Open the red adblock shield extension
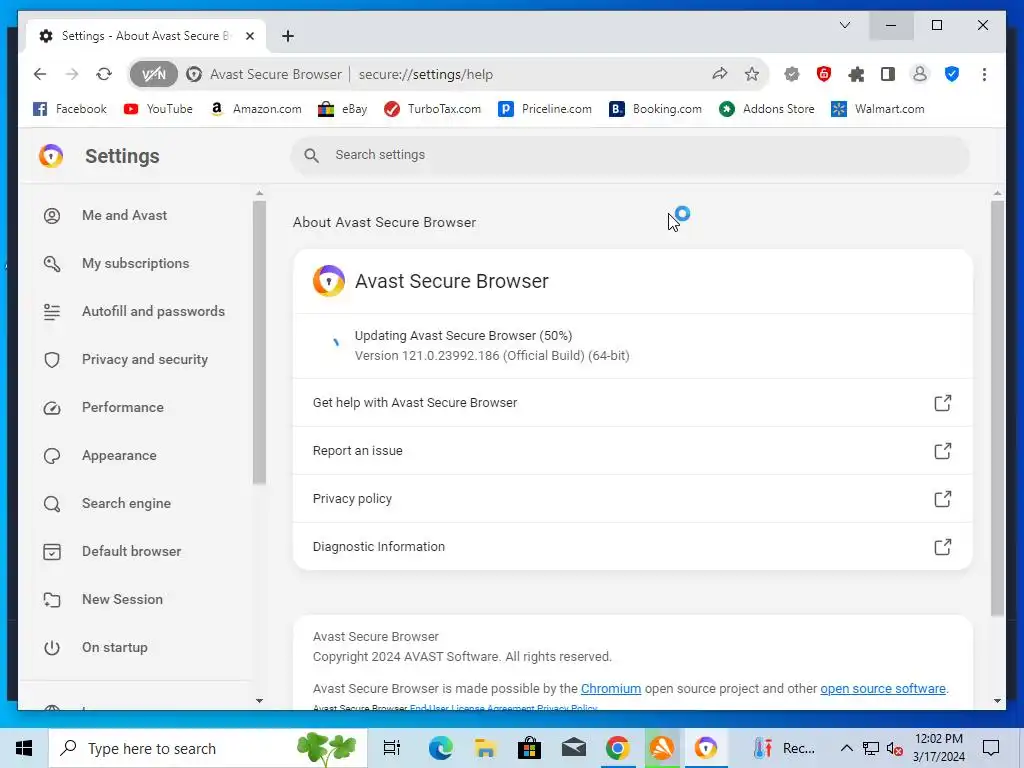The width and height of the screenshot is (1024, 768). [824, 74]
